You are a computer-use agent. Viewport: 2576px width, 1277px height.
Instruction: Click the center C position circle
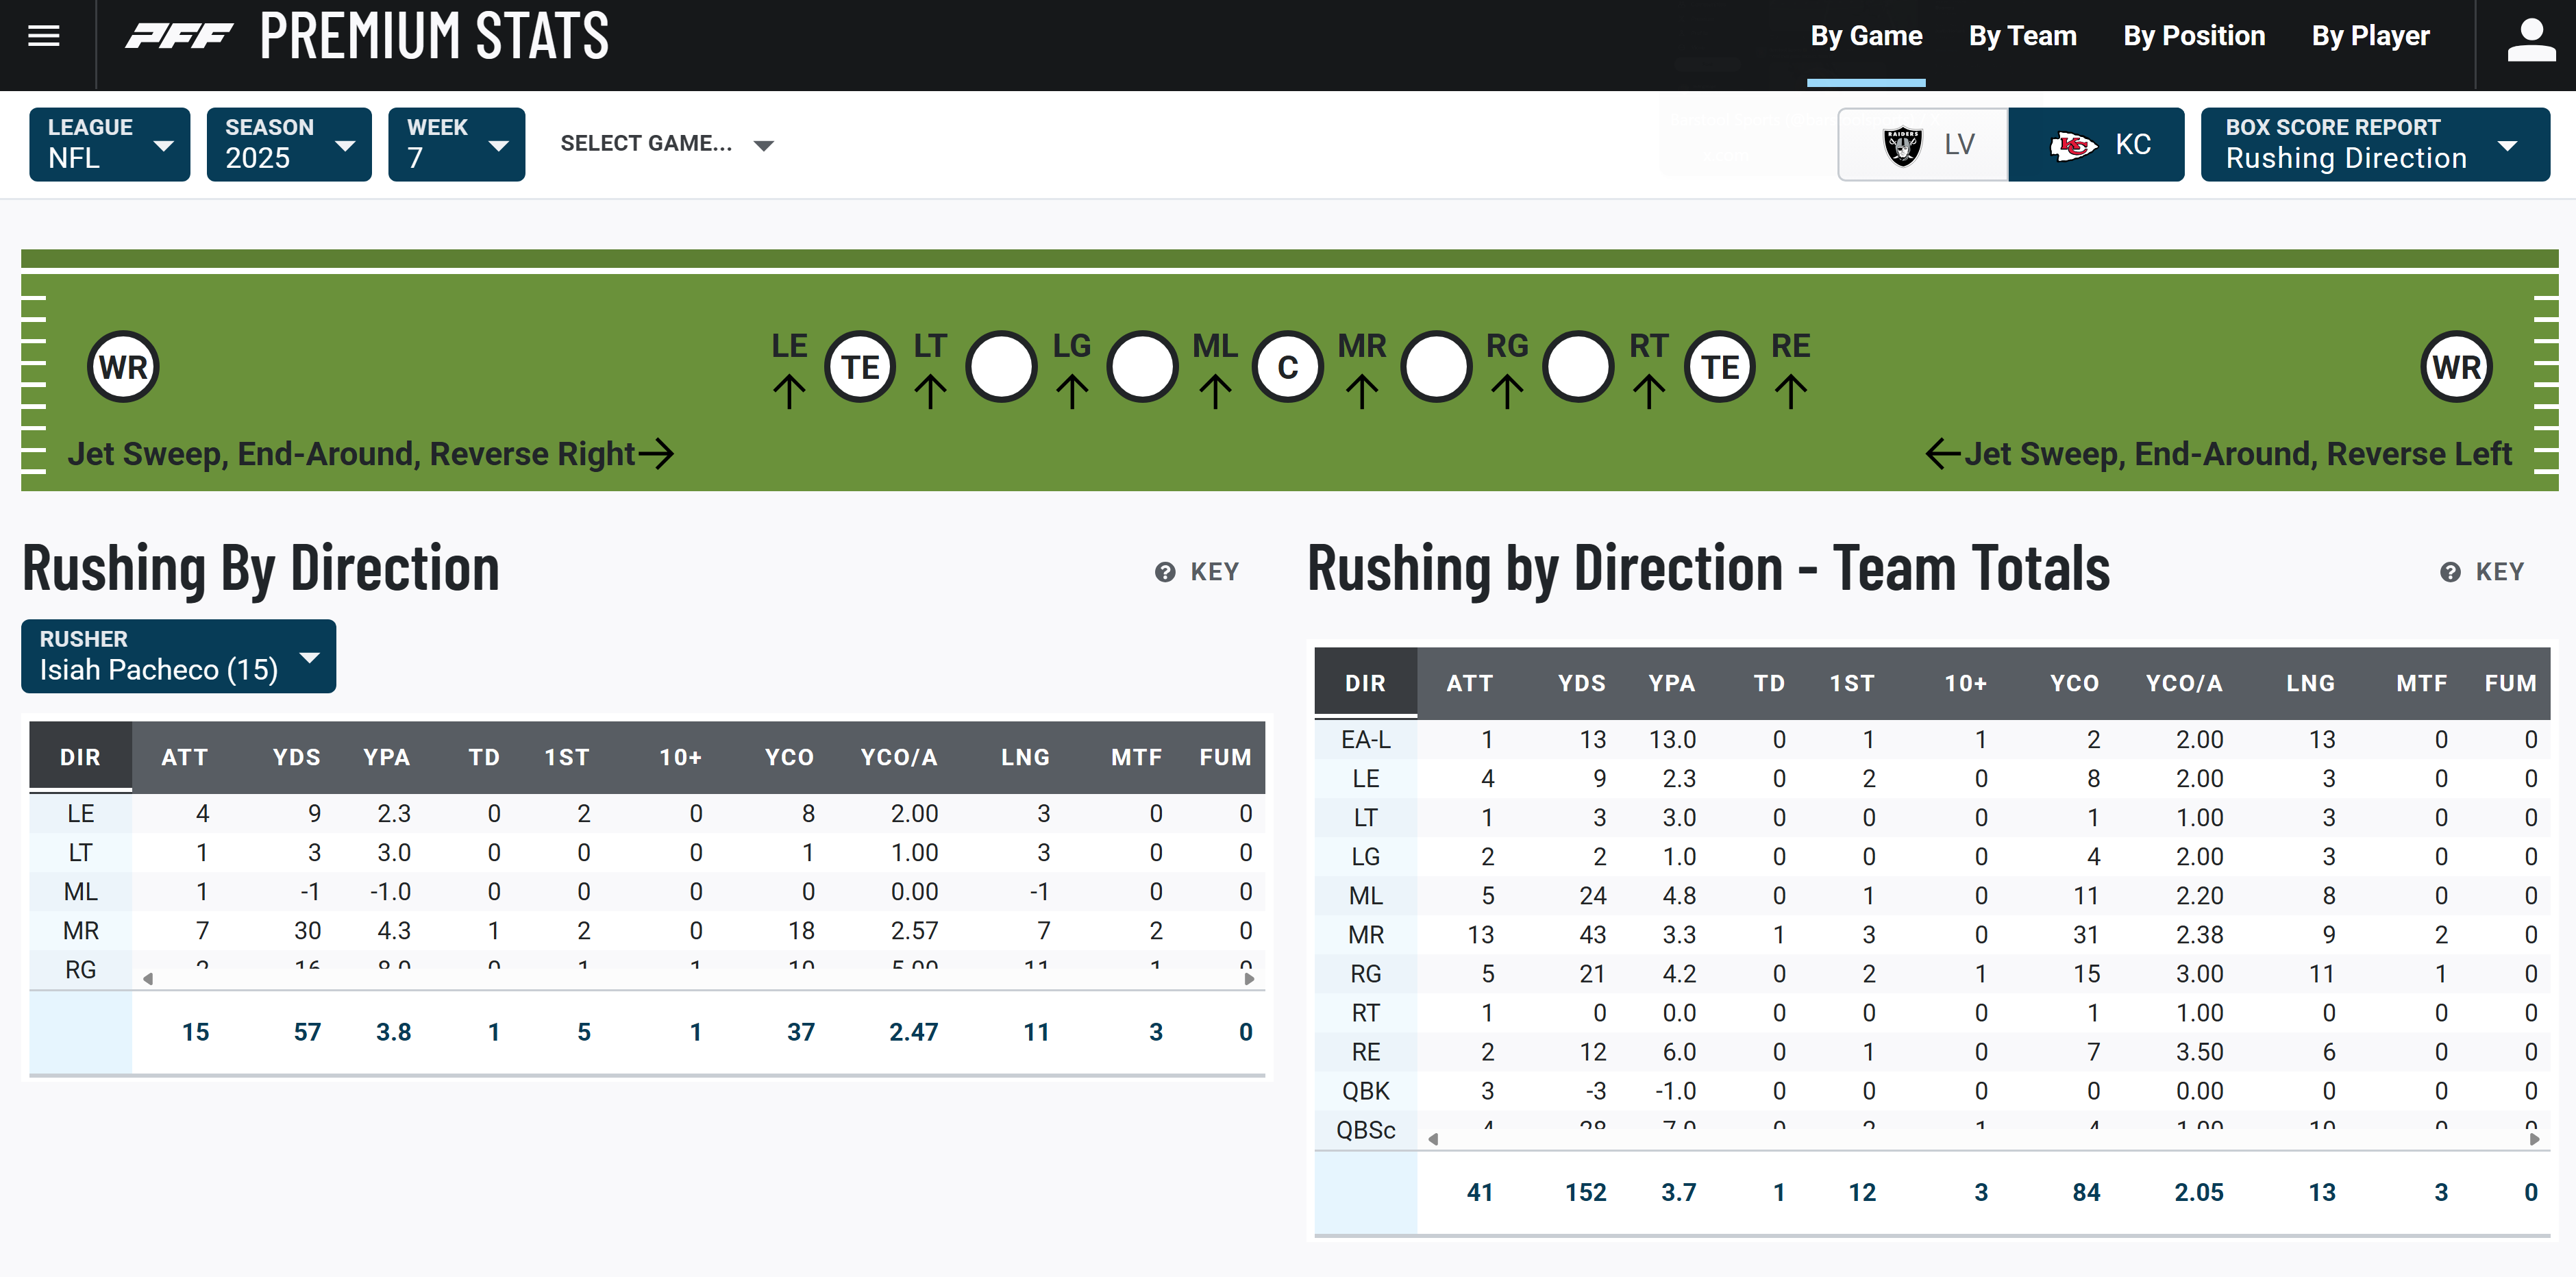click(1287, 367)
